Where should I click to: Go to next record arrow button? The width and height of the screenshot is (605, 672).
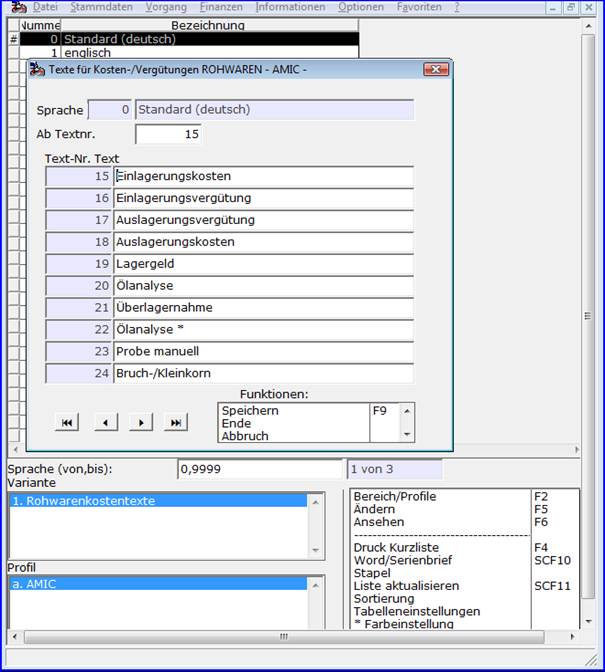[x=141, y=423]
